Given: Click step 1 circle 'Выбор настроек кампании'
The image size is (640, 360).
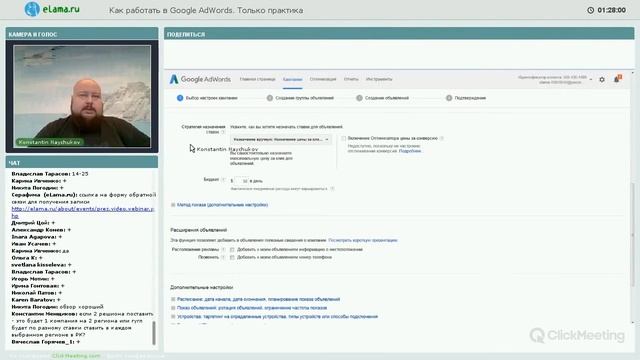Looking at the screenshot, I should [180, 98].
